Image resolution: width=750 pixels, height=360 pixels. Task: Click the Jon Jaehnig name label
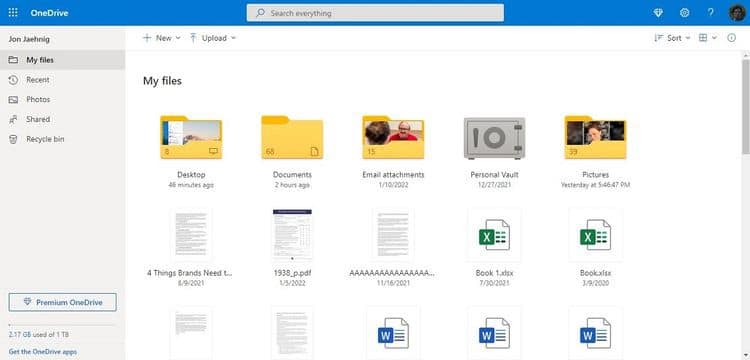coord(29,39)
